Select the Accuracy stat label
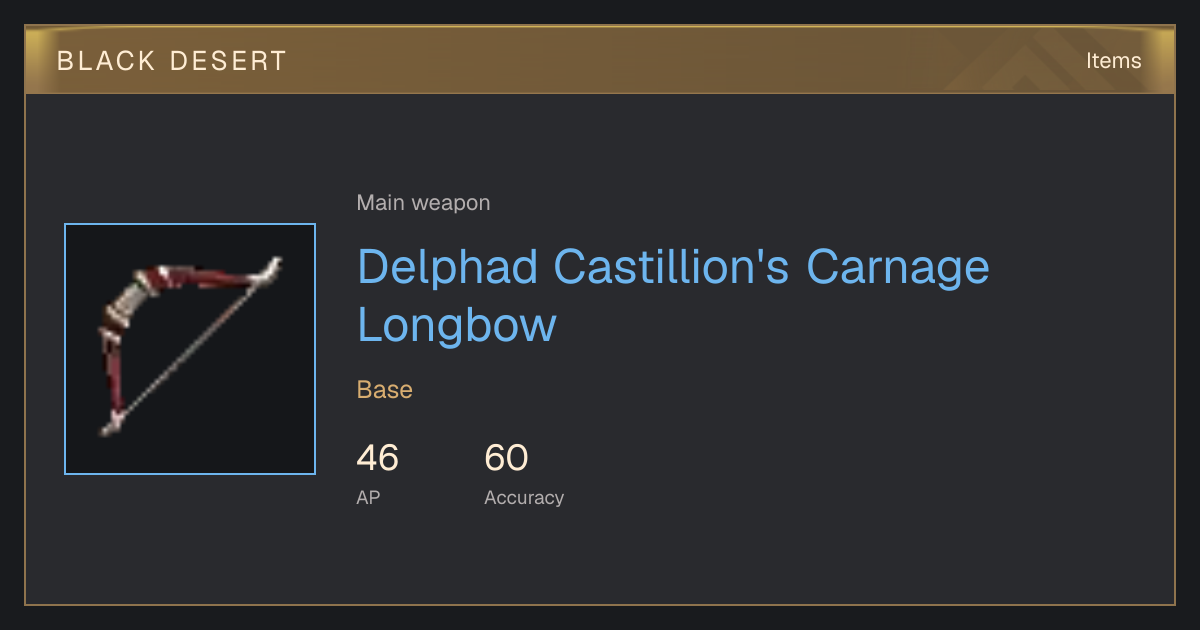This screenshot has height=630, width=1200. (x=524, y=497)
